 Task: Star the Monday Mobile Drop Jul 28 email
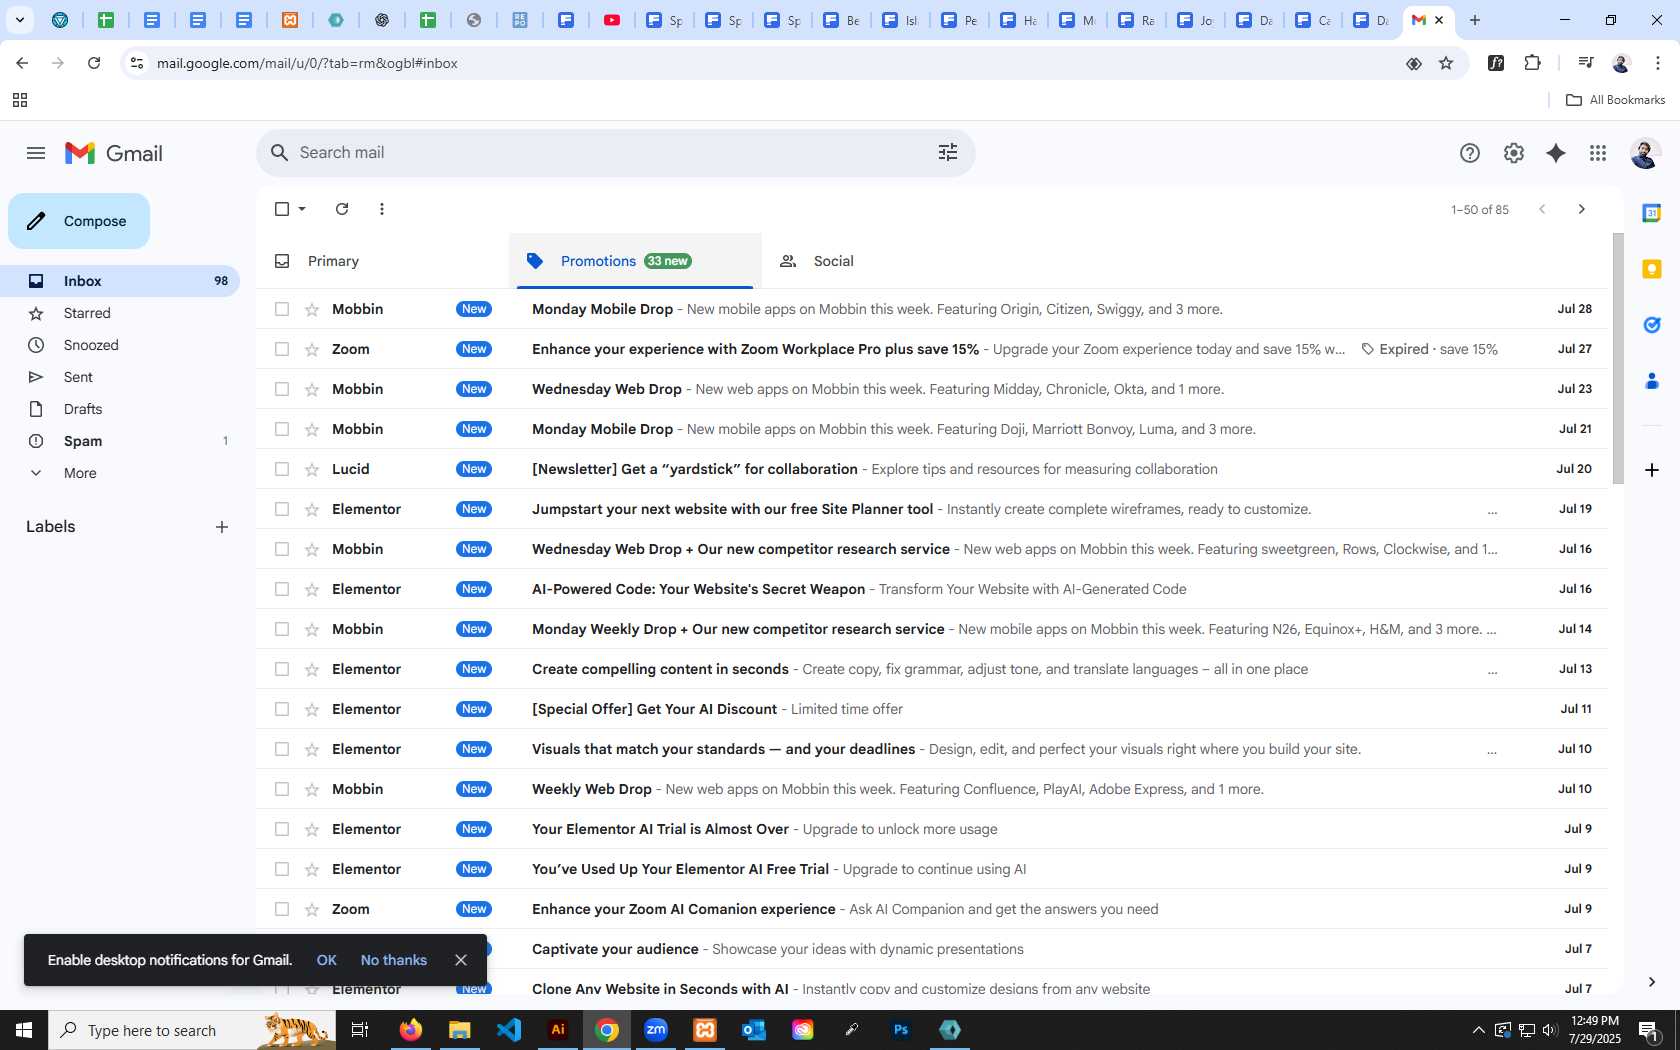pos(312,309)
